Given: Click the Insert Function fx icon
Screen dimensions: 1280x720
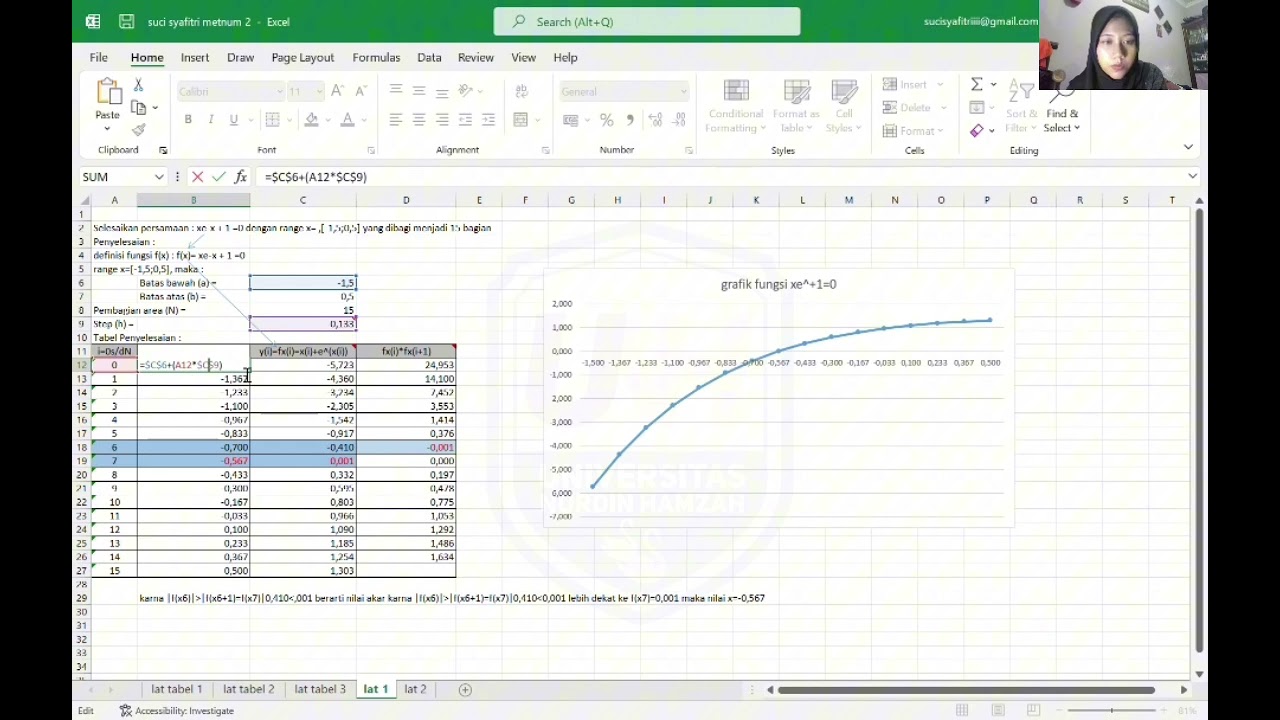Looking at the screenshot, I should click(241, 177).
